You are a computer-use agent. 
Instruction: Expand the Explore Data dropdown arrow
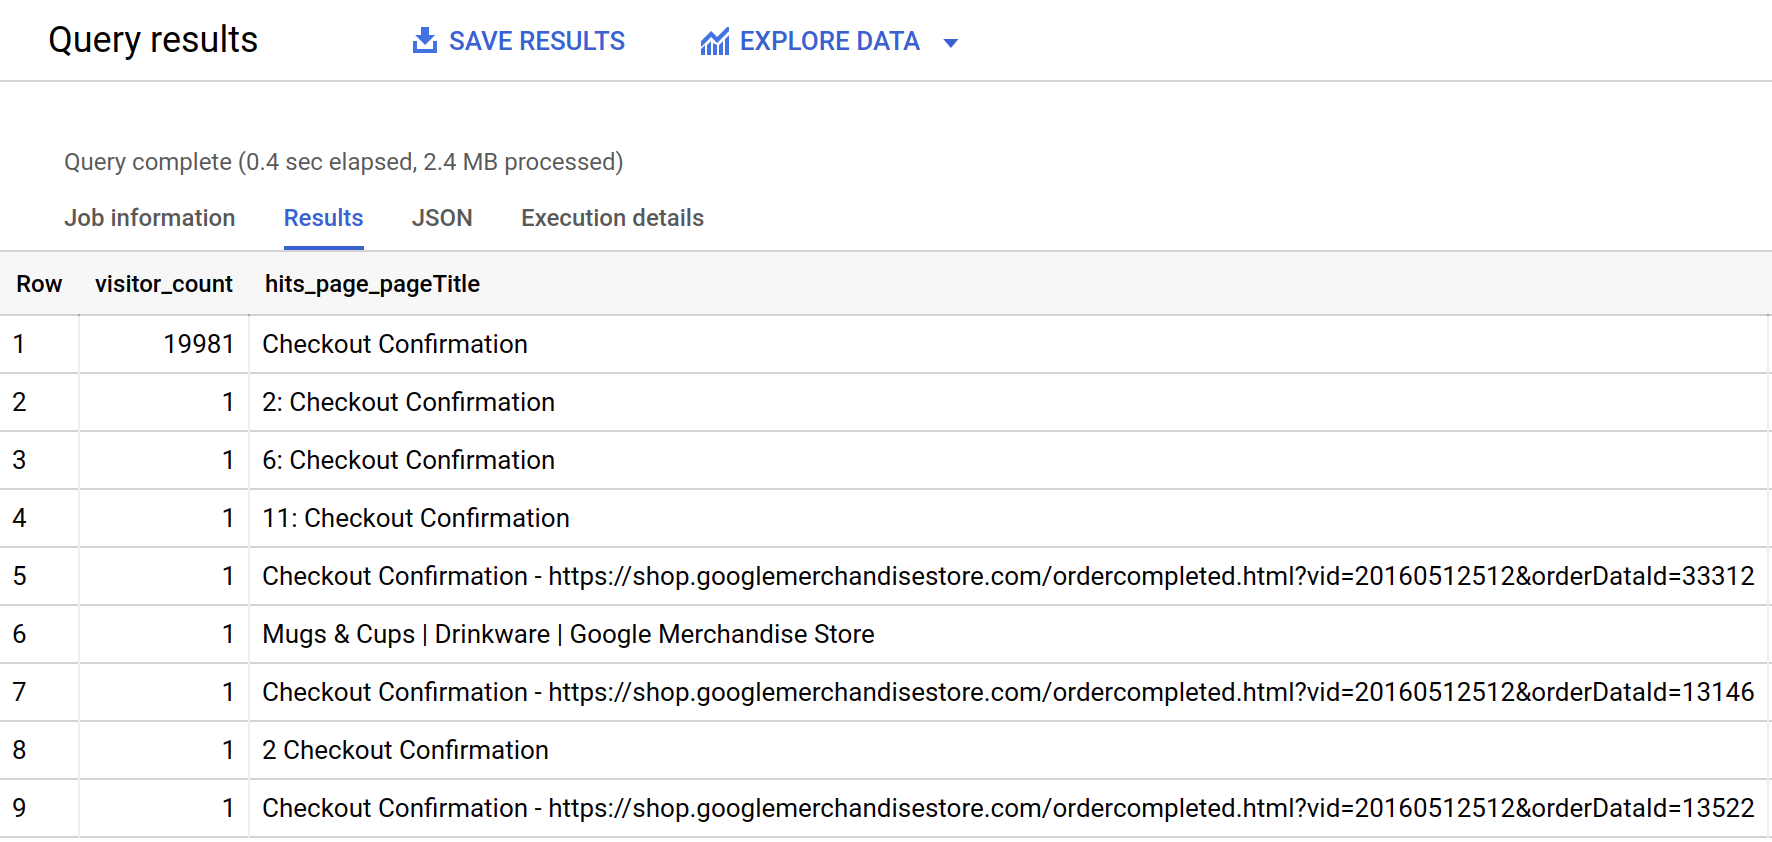(951, 43)
